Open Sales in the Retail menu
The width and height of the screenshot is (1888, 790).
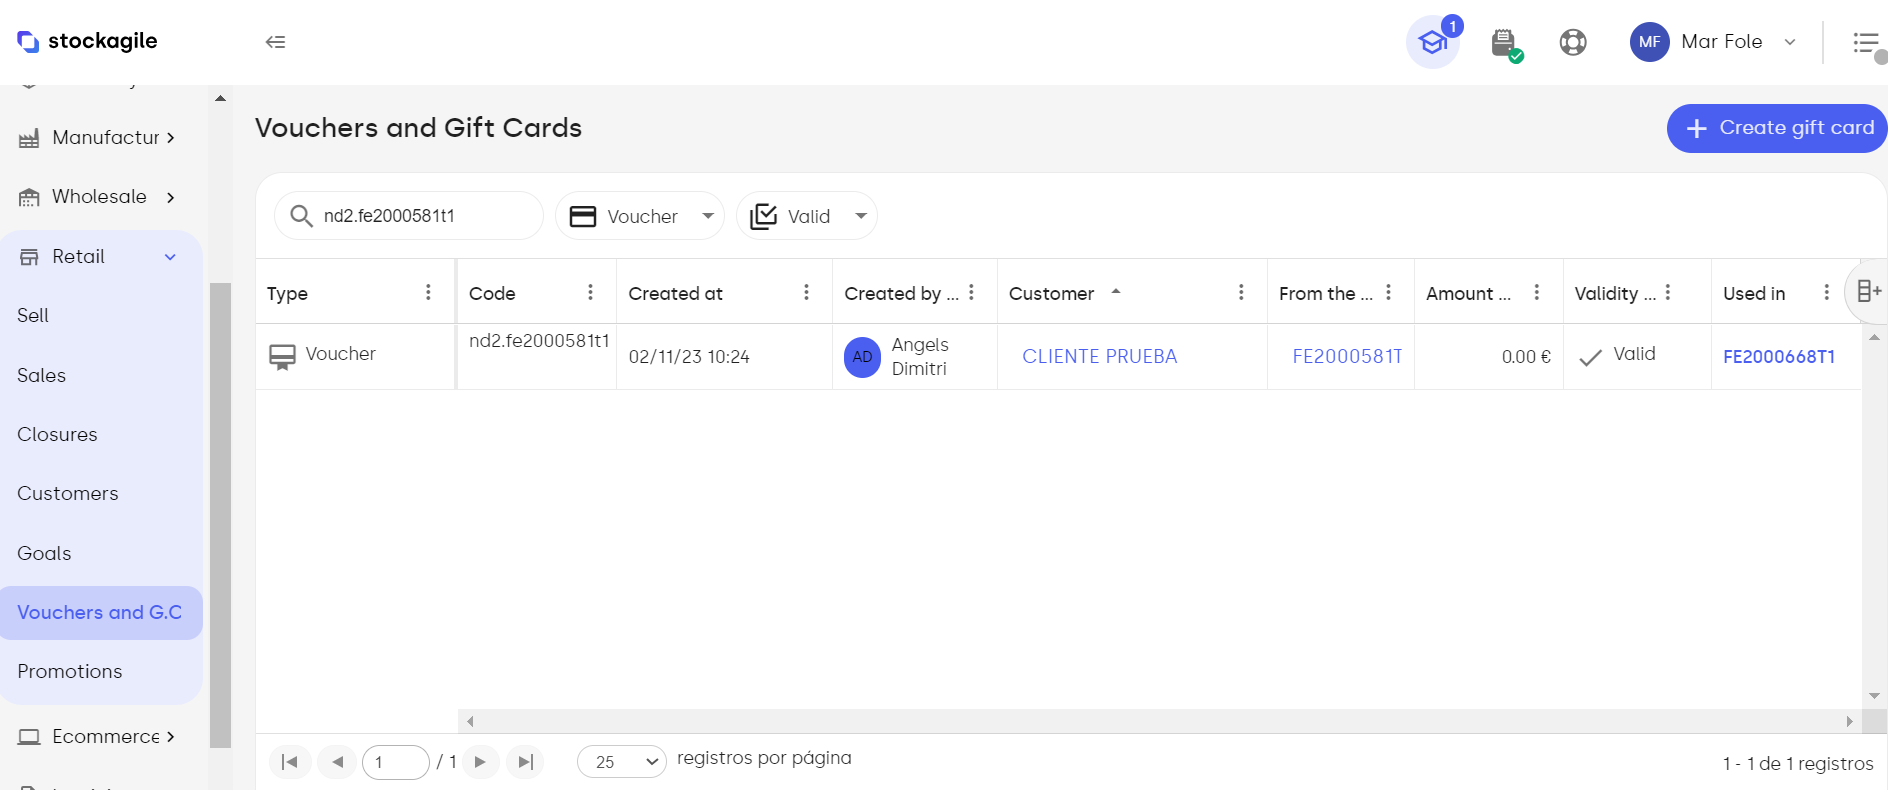(x=41, y=375)
